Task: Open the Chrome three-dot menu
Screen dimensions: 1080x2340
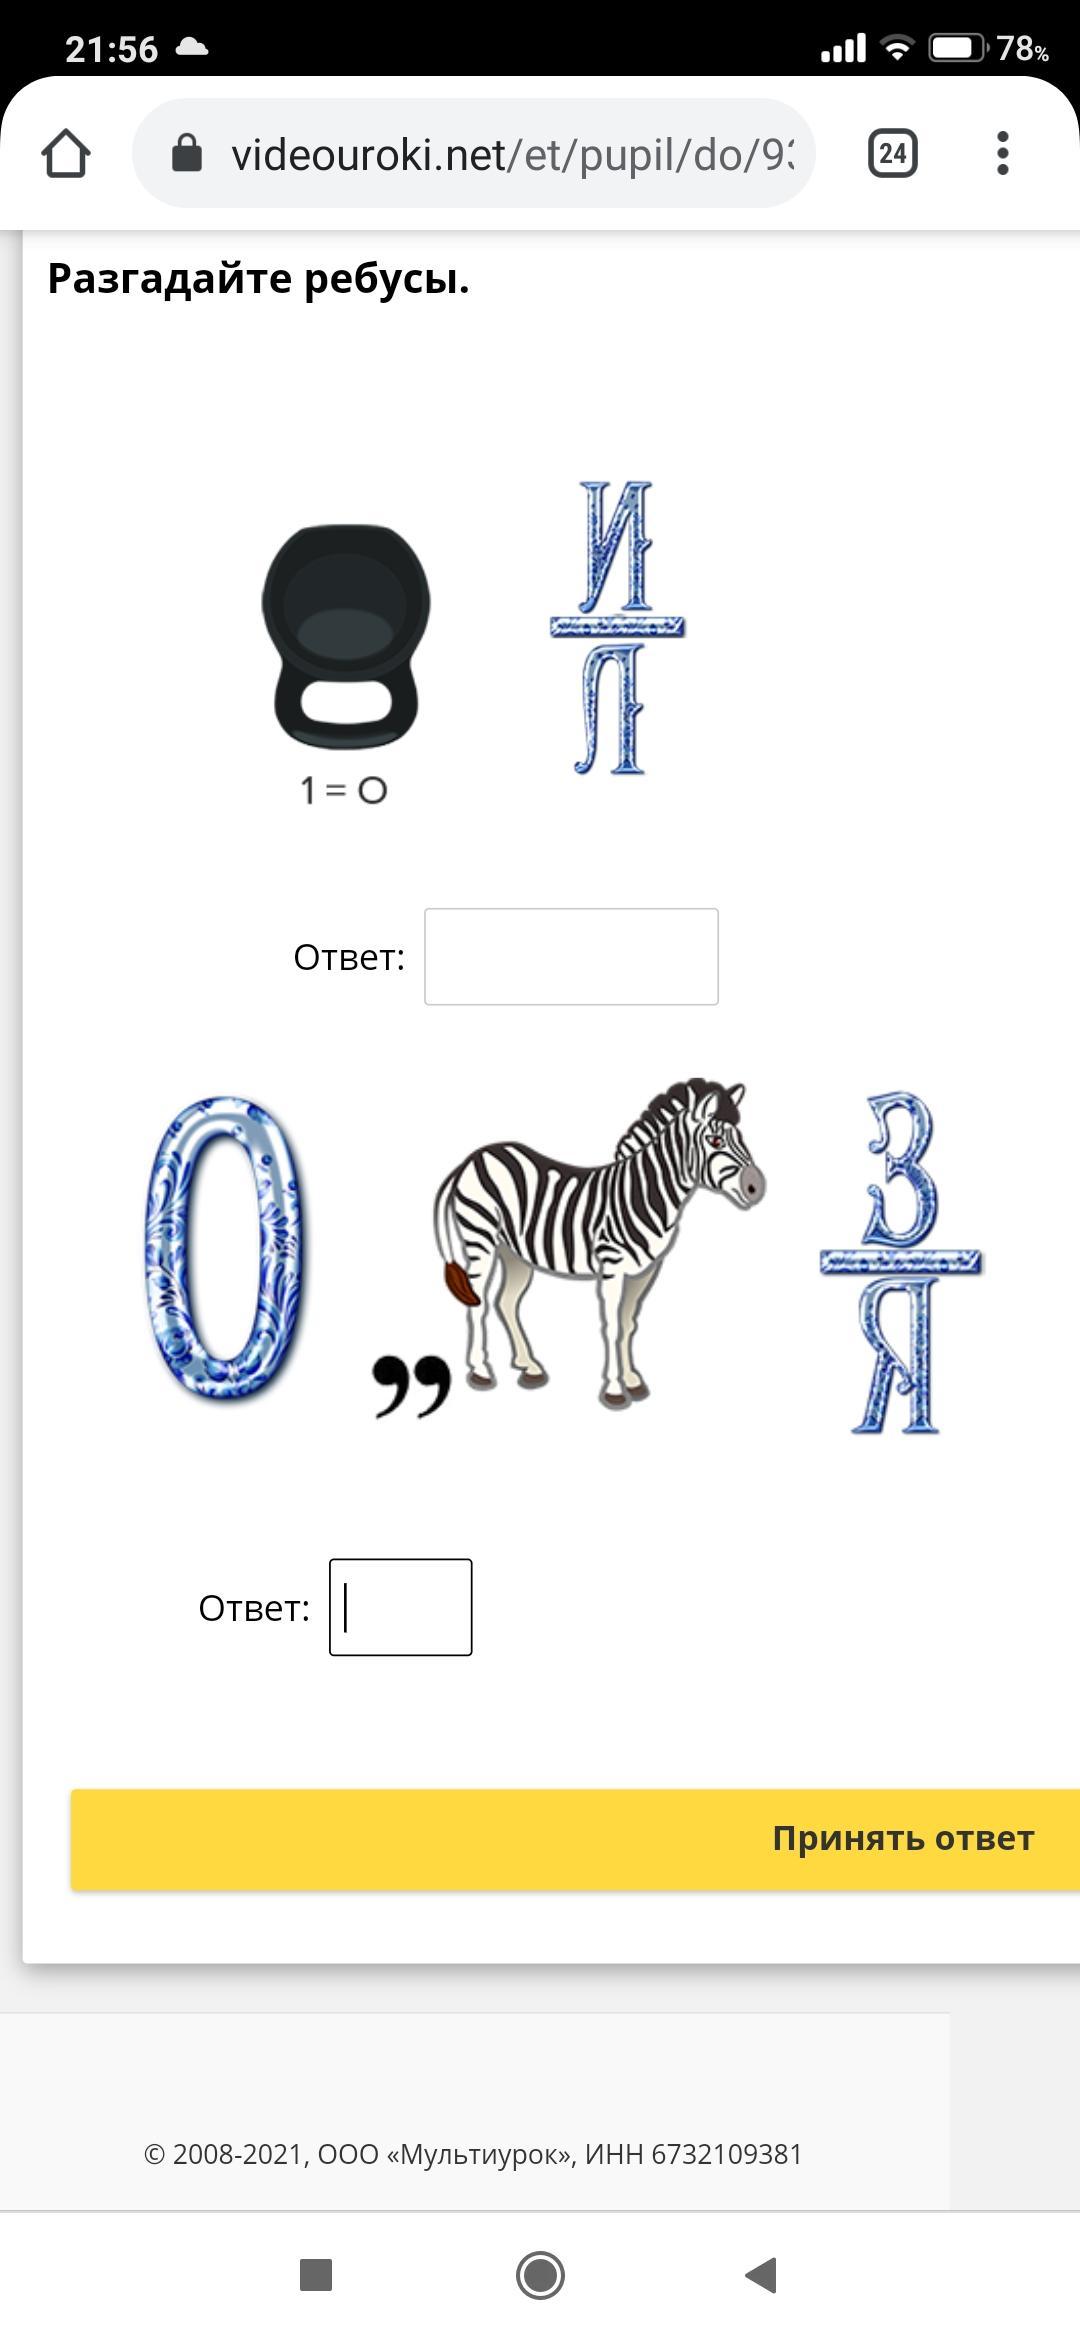Action: (x=1003, y=154)
